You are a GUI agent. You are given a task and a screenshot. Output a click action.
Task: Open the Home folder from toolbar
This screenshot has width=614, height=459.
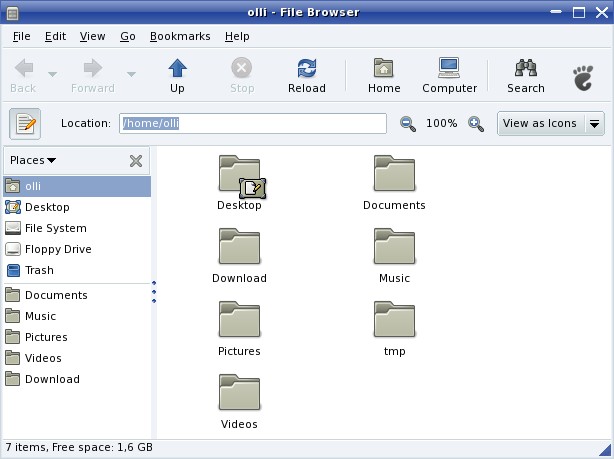[384, 76]
